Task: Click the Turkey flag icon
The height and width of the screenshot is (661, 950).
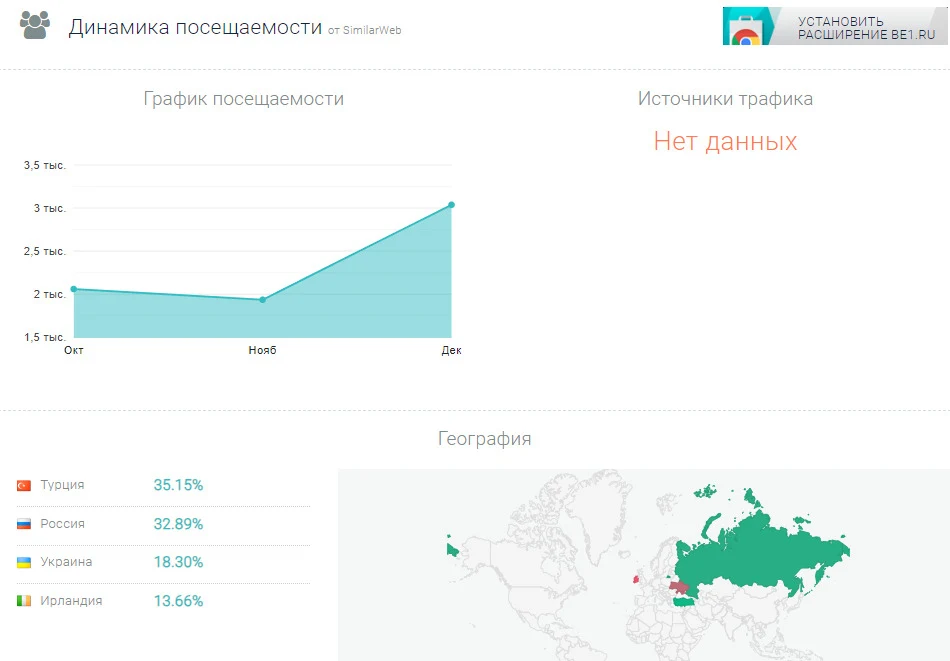Action: 24,485
